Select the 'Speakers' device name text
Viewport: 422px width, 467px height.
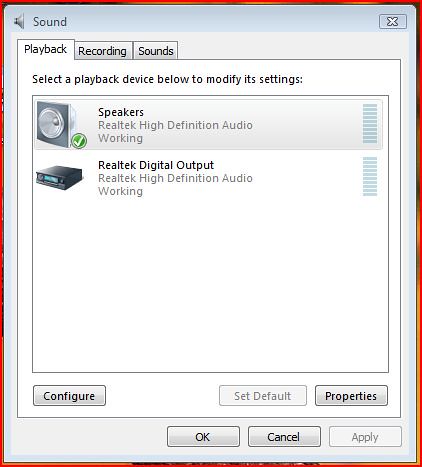click(121, 112)
